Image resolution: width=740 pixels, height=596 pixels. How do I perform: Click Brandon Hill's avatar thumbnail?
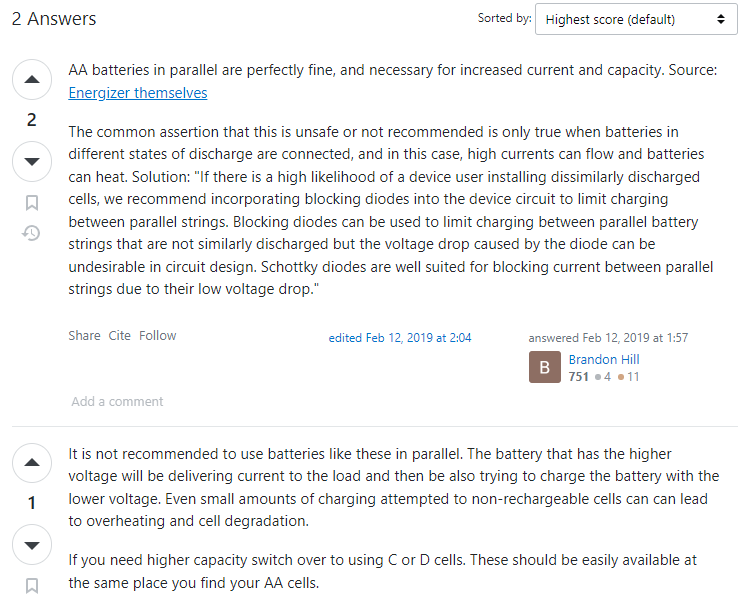[x=545, y=367]
